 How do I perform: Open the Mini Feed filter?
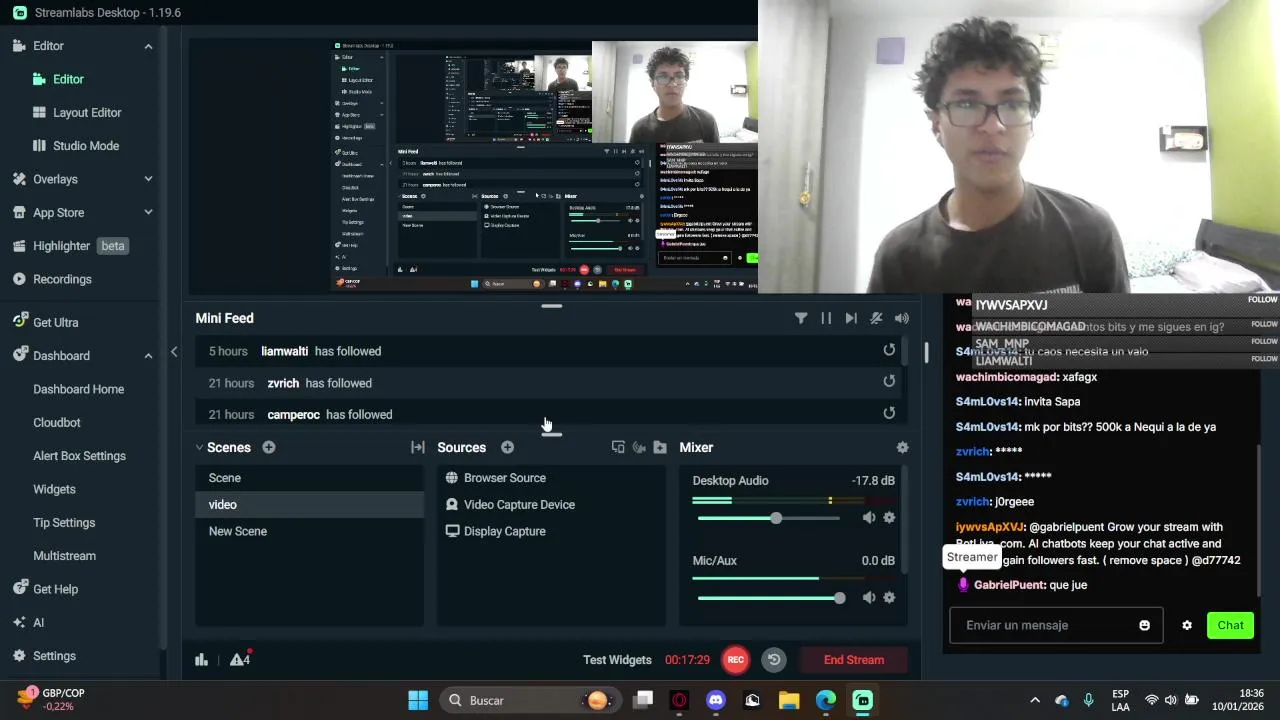point(801,318)
